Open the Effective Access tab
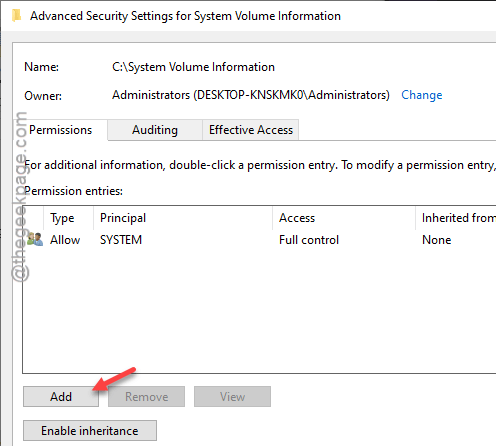Image resolution: width=496 pixels, height=446 pixels. tap(251, 130)
